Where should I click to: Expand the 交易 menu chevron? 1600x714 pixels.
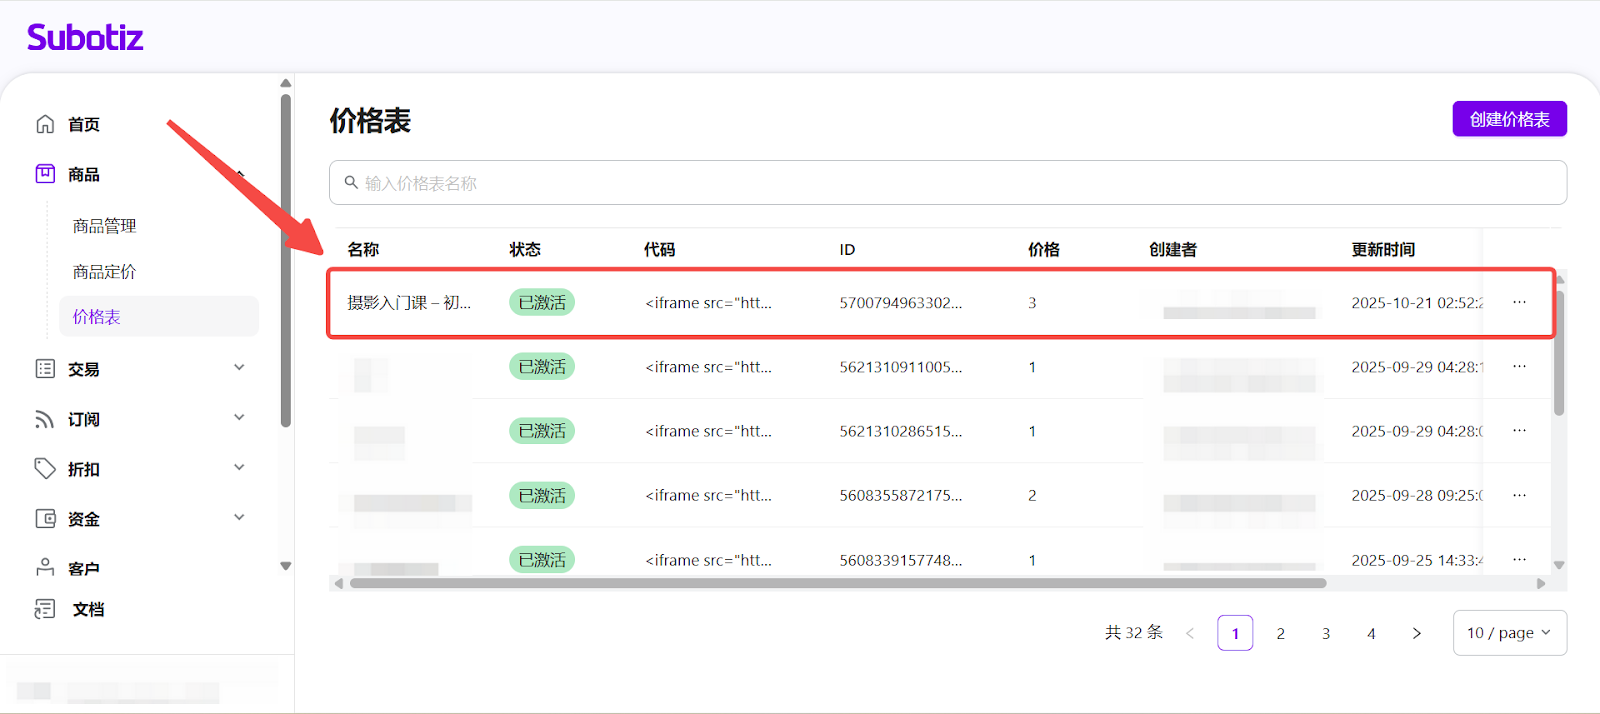pos(239,367)
